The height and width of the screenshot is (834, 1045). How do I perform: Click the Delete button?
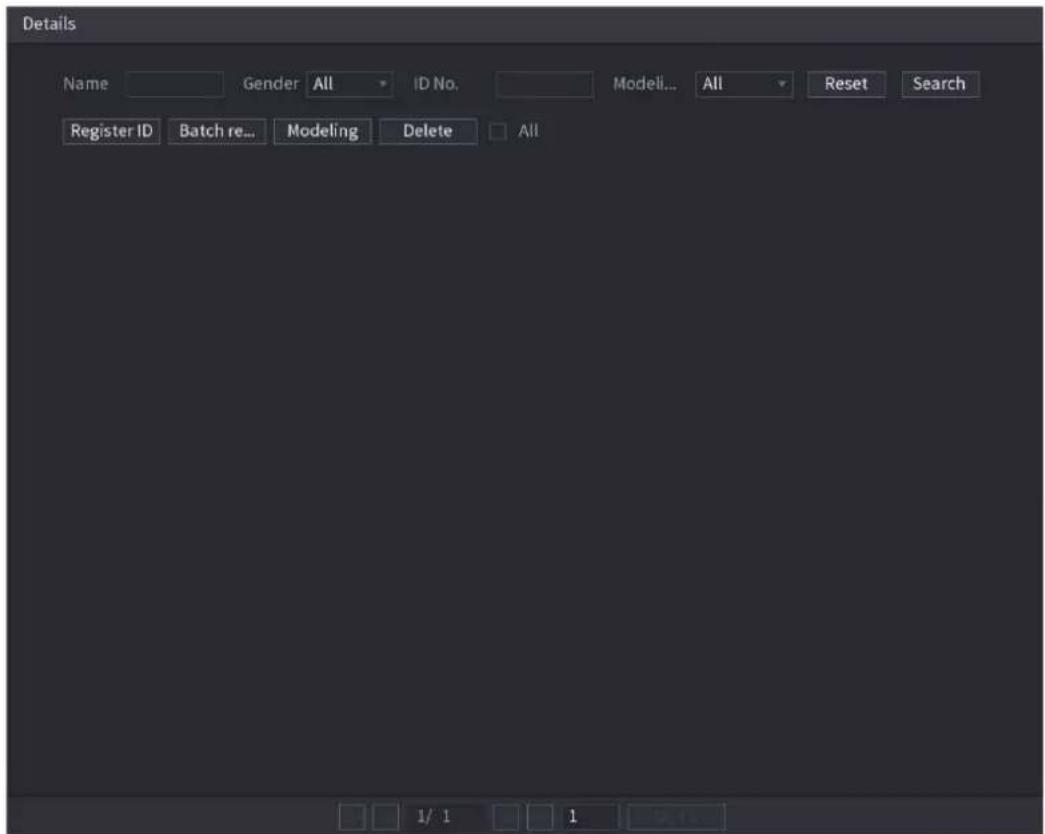(428, 131)
